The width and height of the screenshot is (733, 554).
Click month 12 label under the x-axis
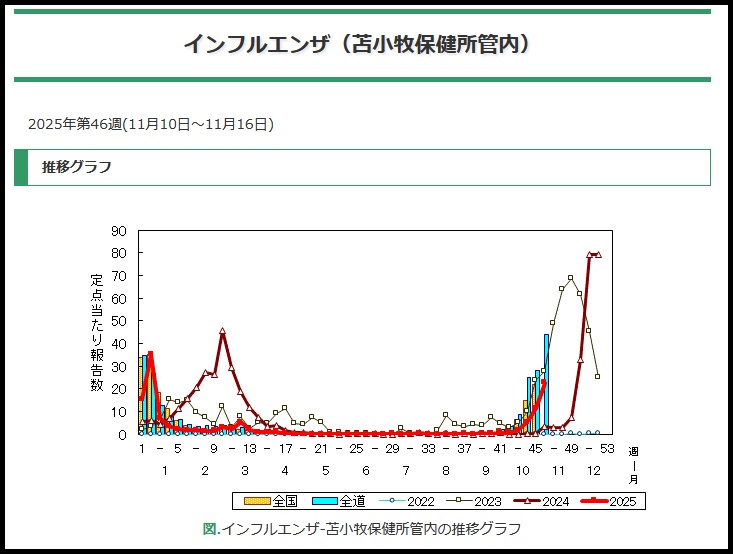pos(593,470)
